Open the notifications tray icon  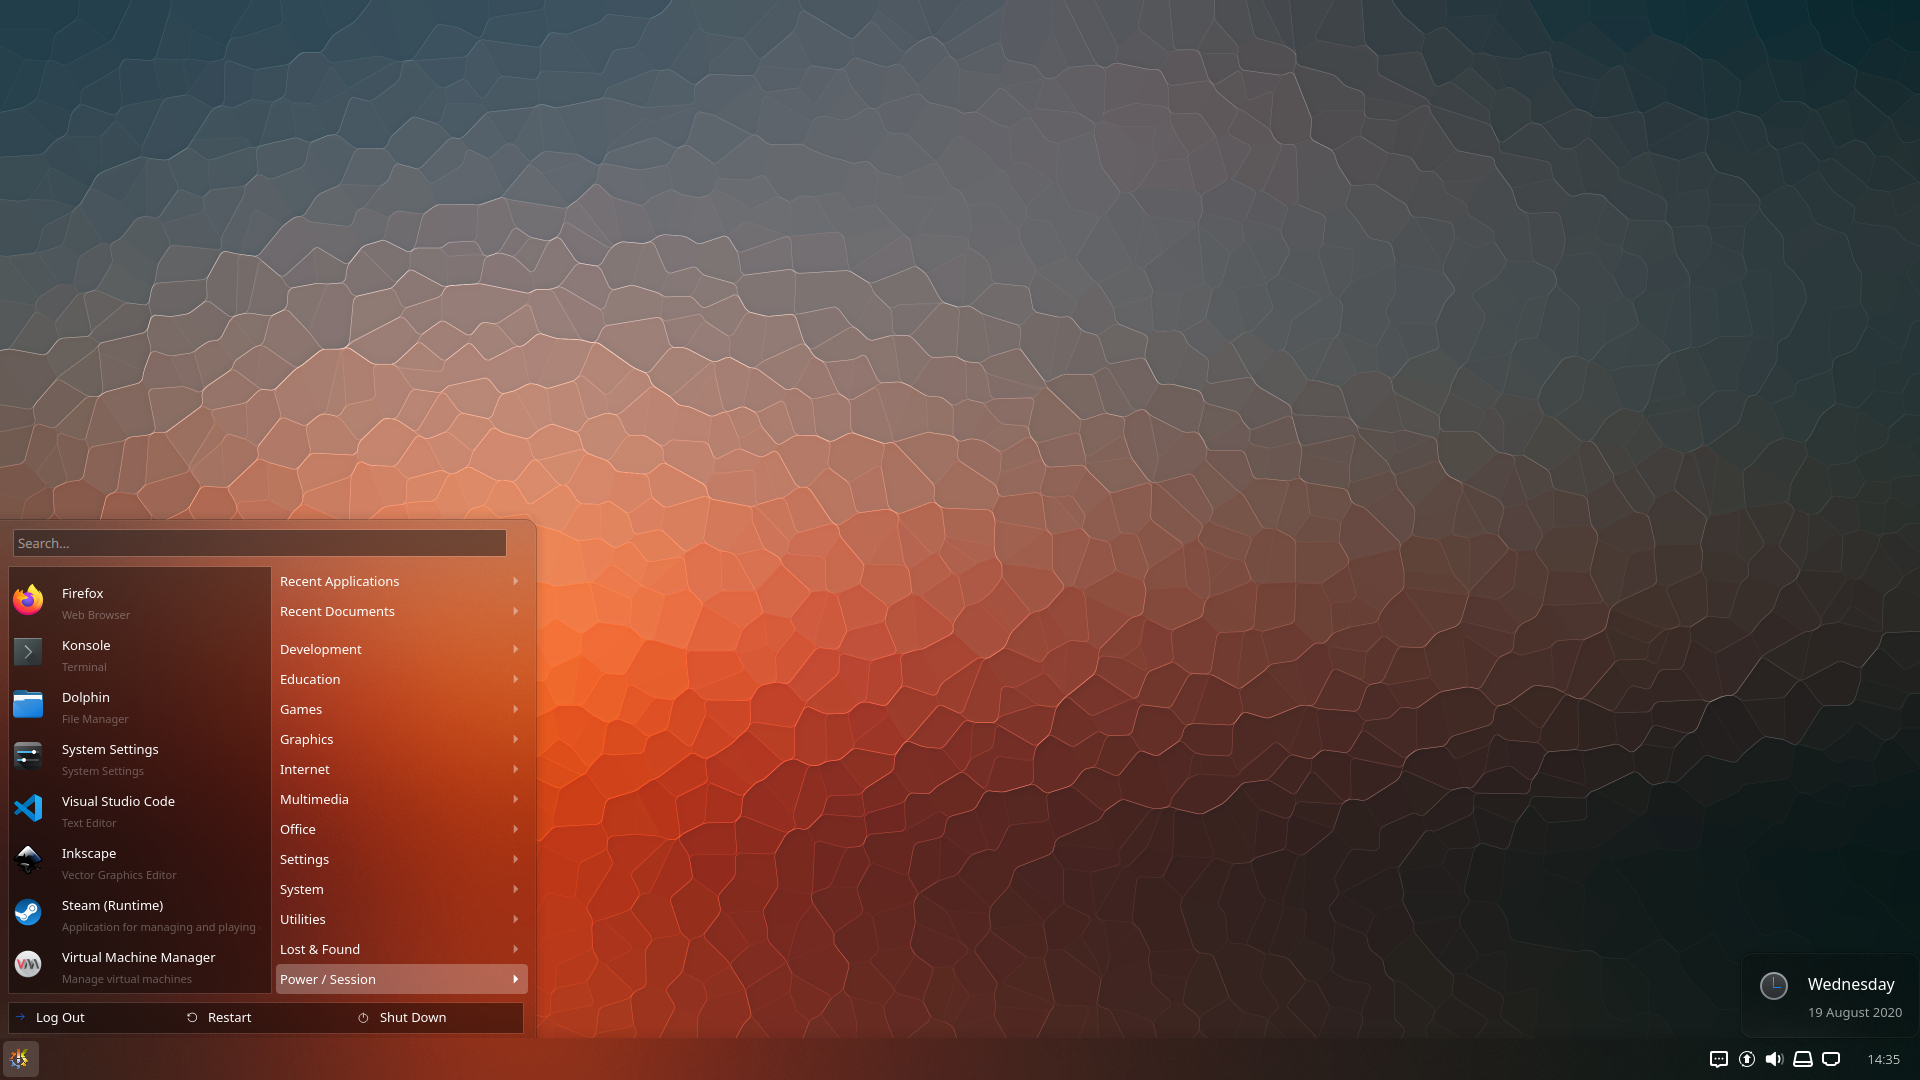1719,1059
